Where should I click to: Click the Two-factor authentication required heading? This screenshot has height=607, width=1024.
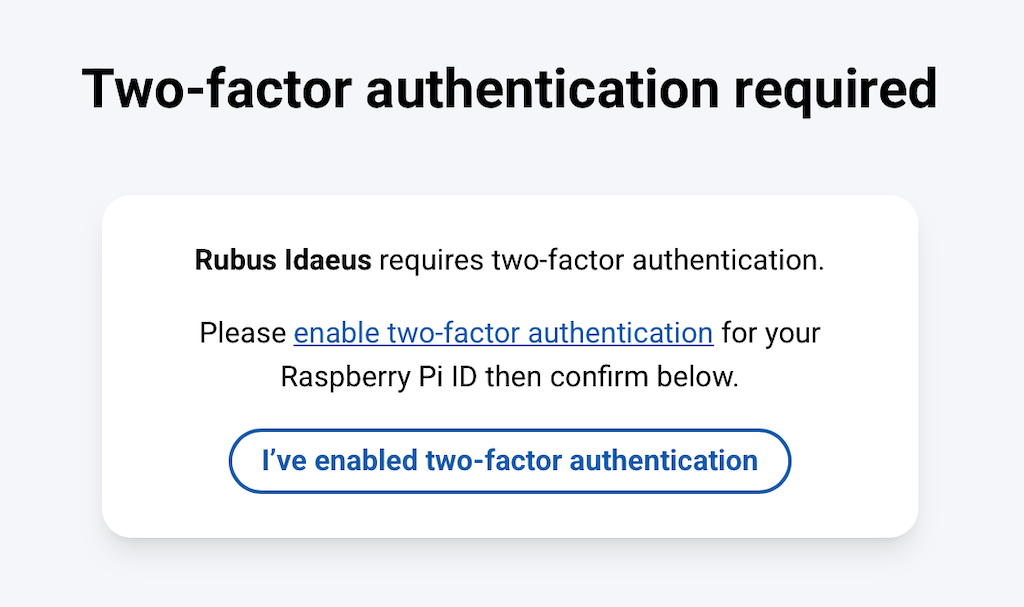[510, 88]
